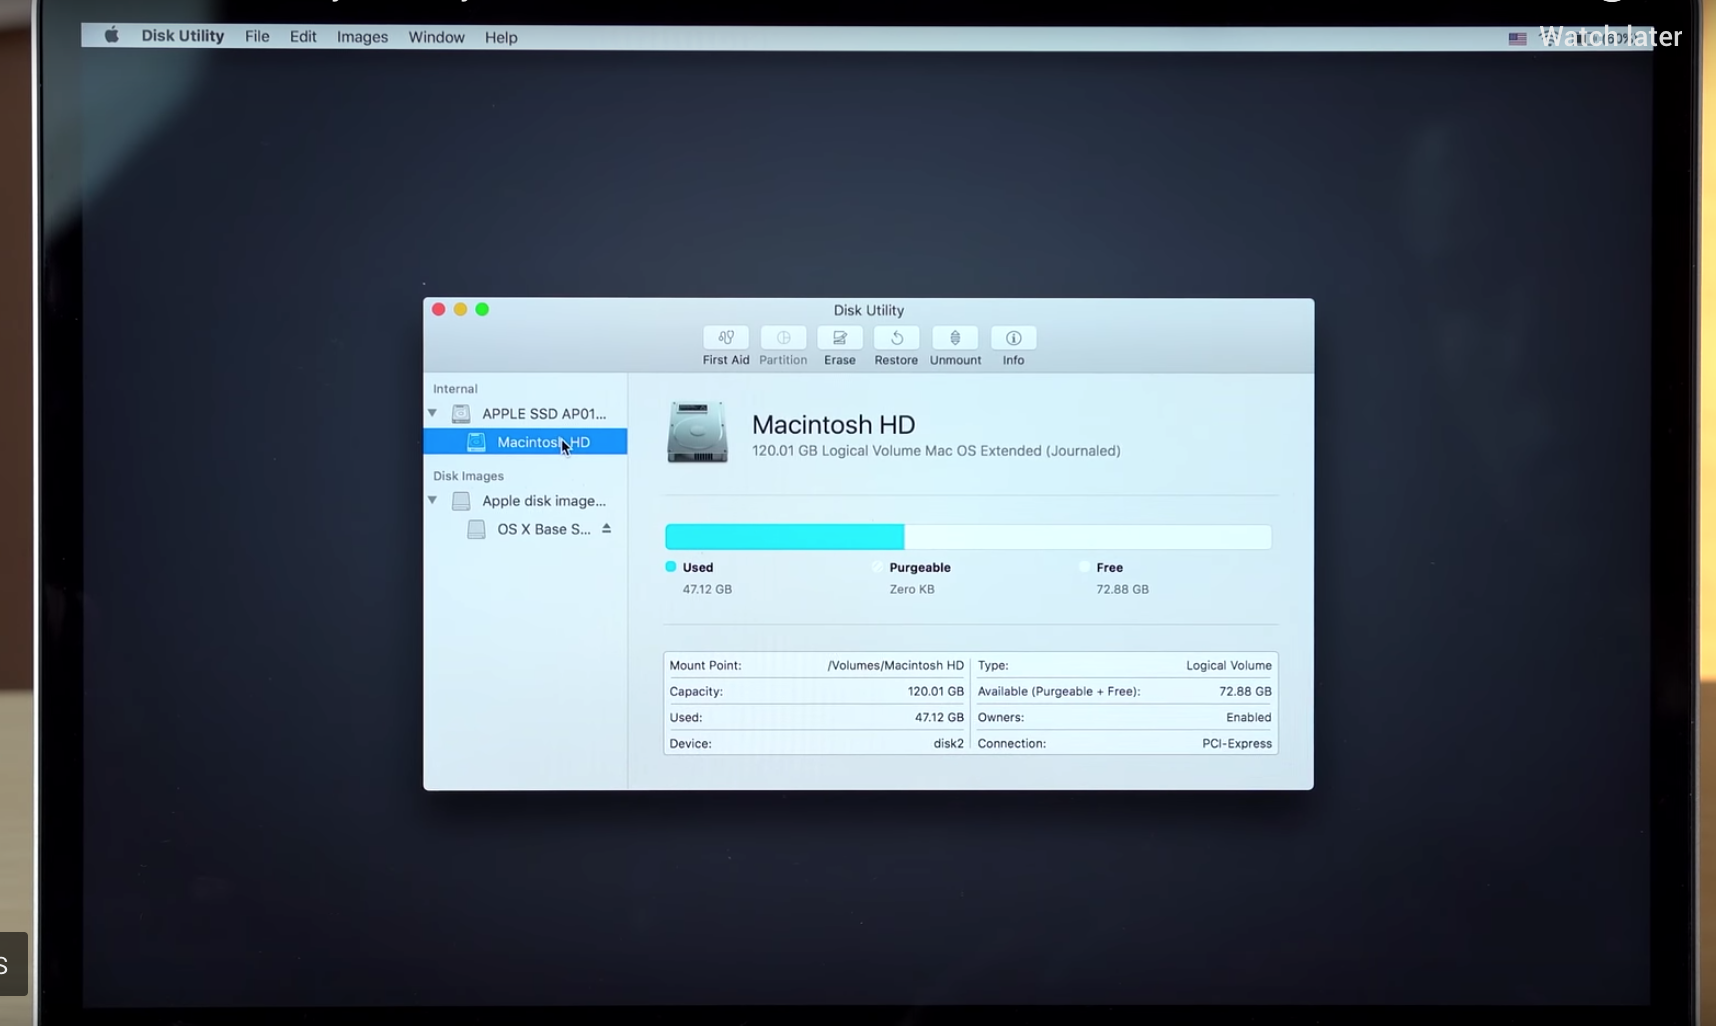Click the Disk Images sidebar section header
This screenshot has height=1026, width=1716.
click(x=468, y=476)
